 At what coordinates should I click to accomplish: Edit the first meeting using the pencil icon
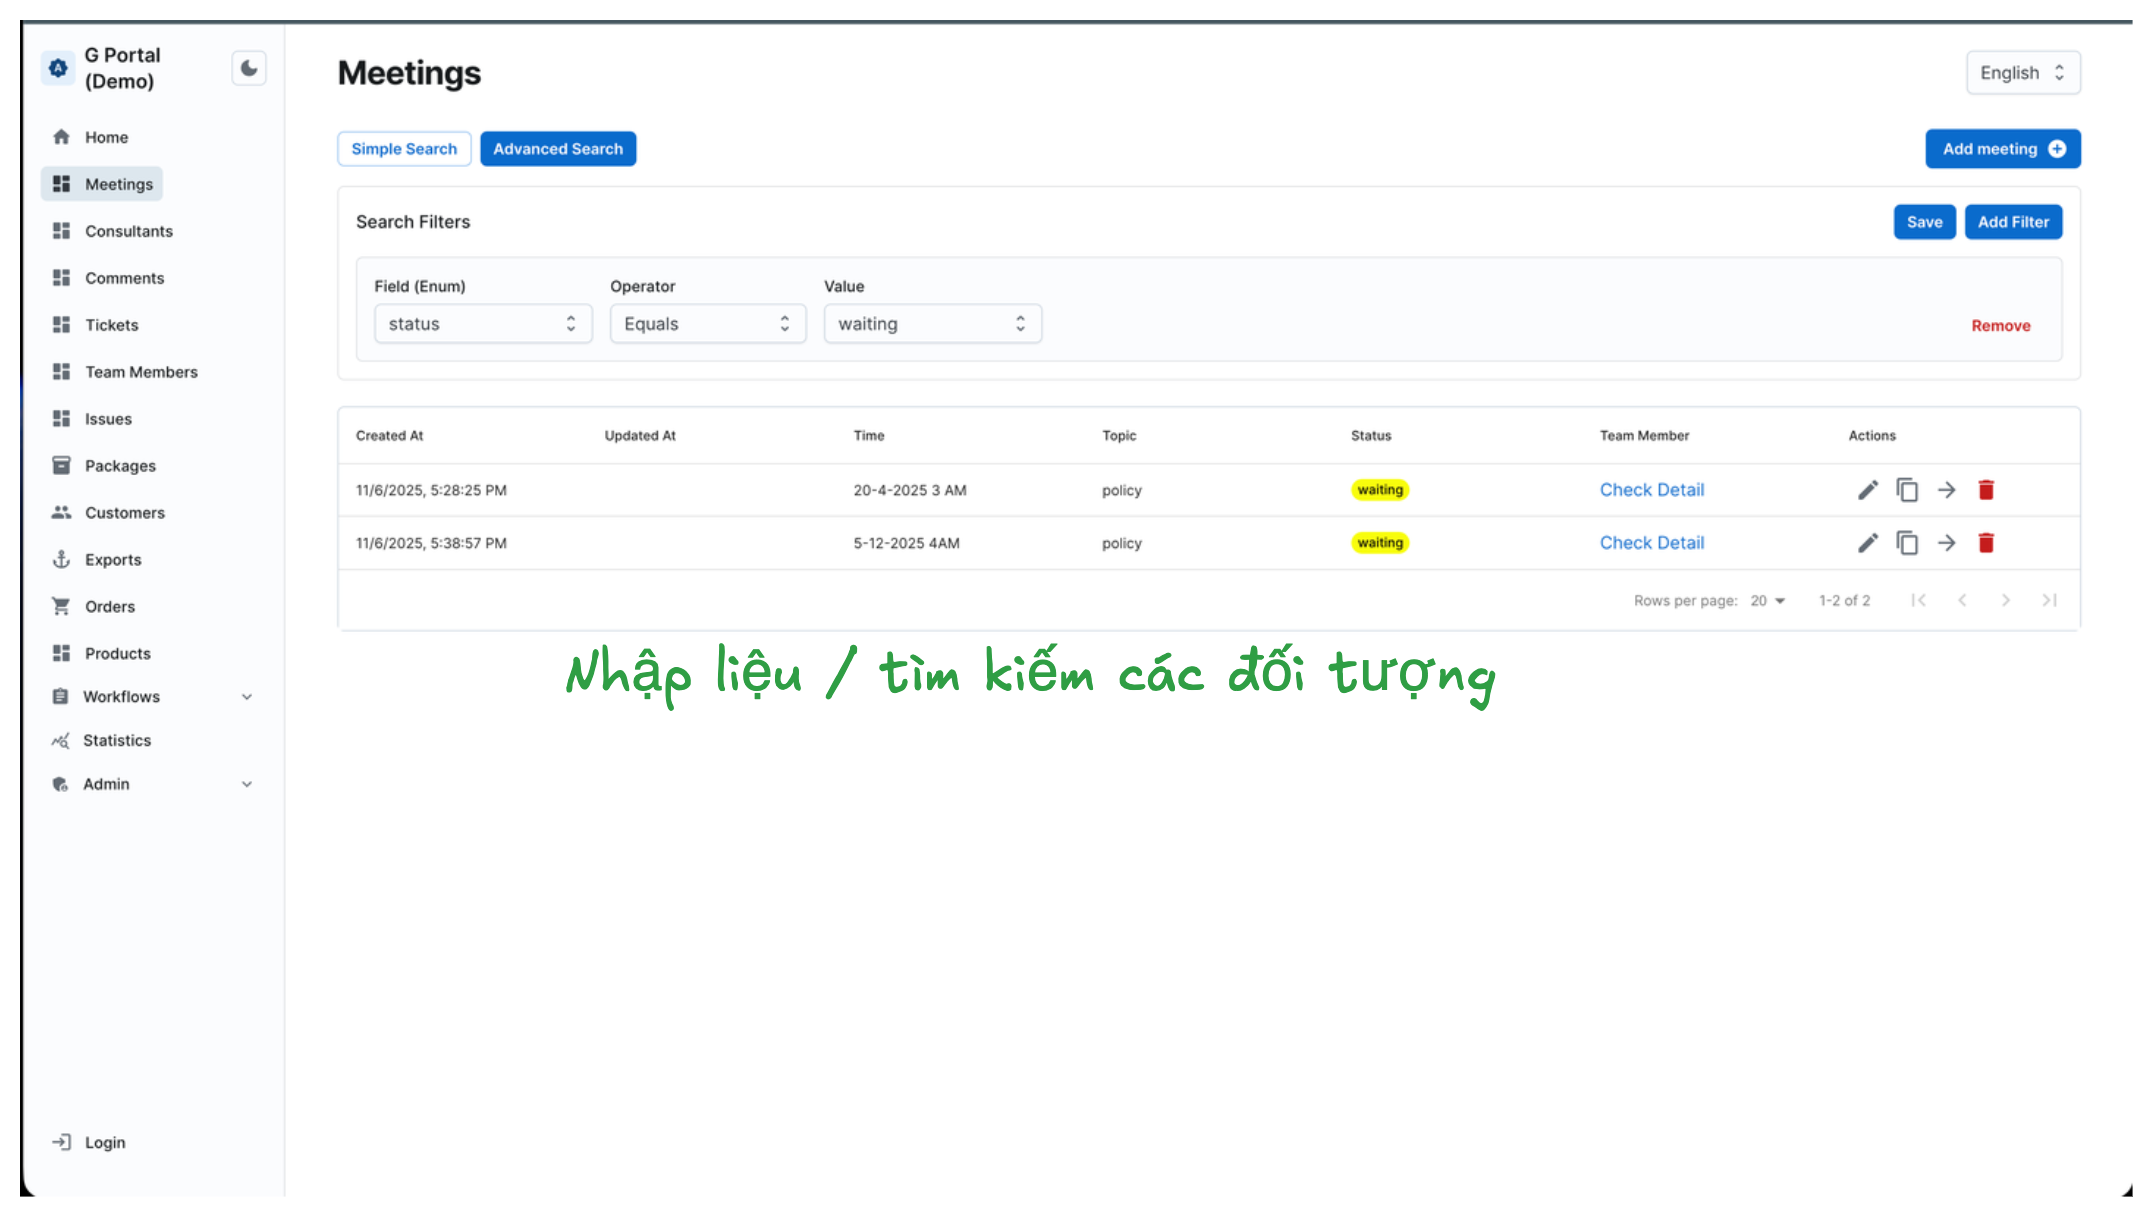pyautogui.click(x=1867, y=489)
